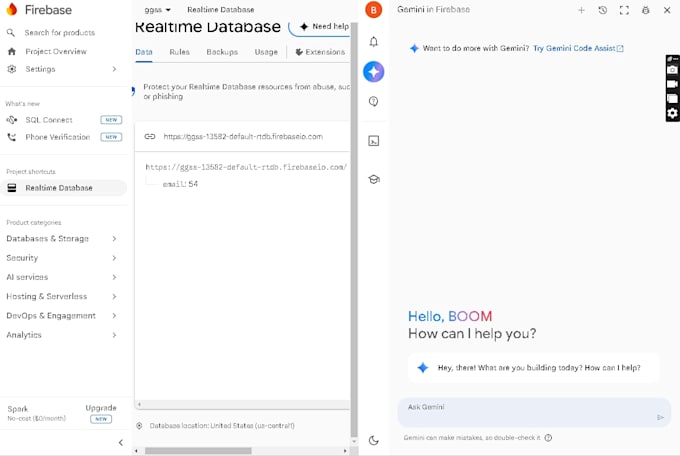Click Realtime Database breadcrumb
This screenshot has height=456, width=680.
(x=221, y=10)
